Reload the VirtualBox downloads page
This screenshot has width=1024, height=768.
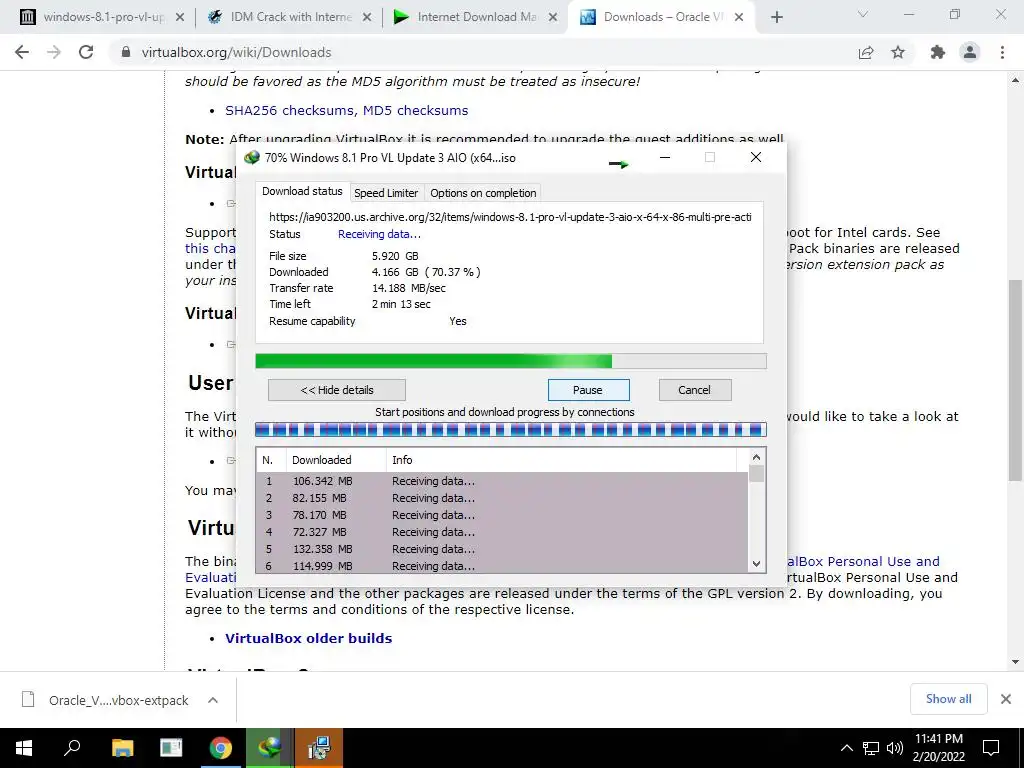(x=86, y=52)
